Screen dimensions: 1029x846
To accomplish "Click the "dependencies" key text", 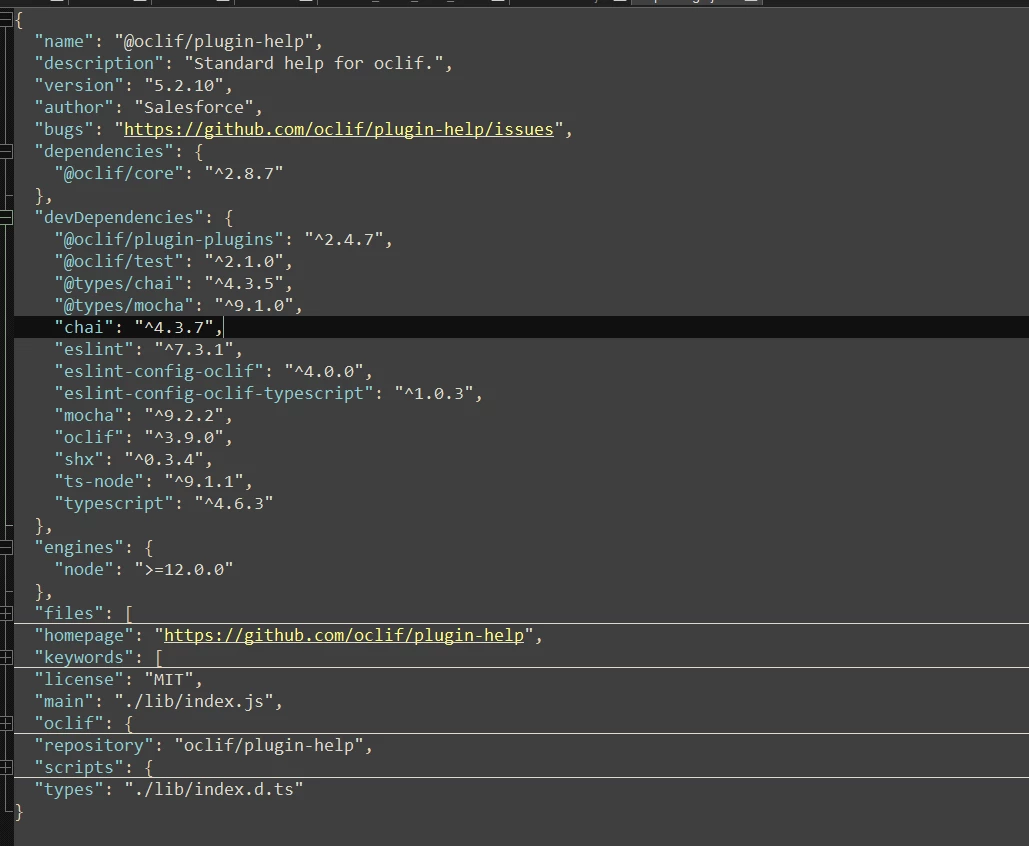I will pos(104,152).
